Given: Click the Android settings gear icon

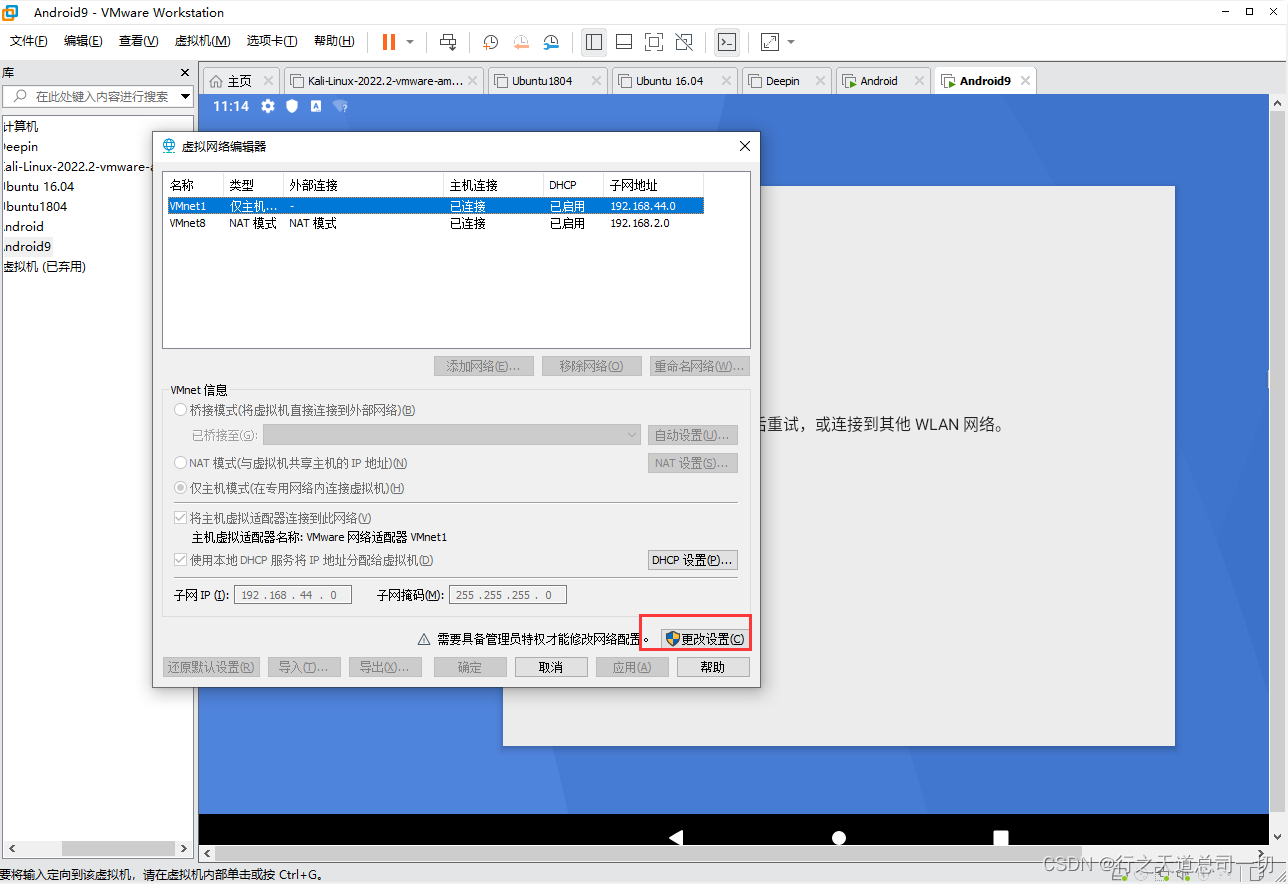Looking at the screenshot, I should 268,106.
